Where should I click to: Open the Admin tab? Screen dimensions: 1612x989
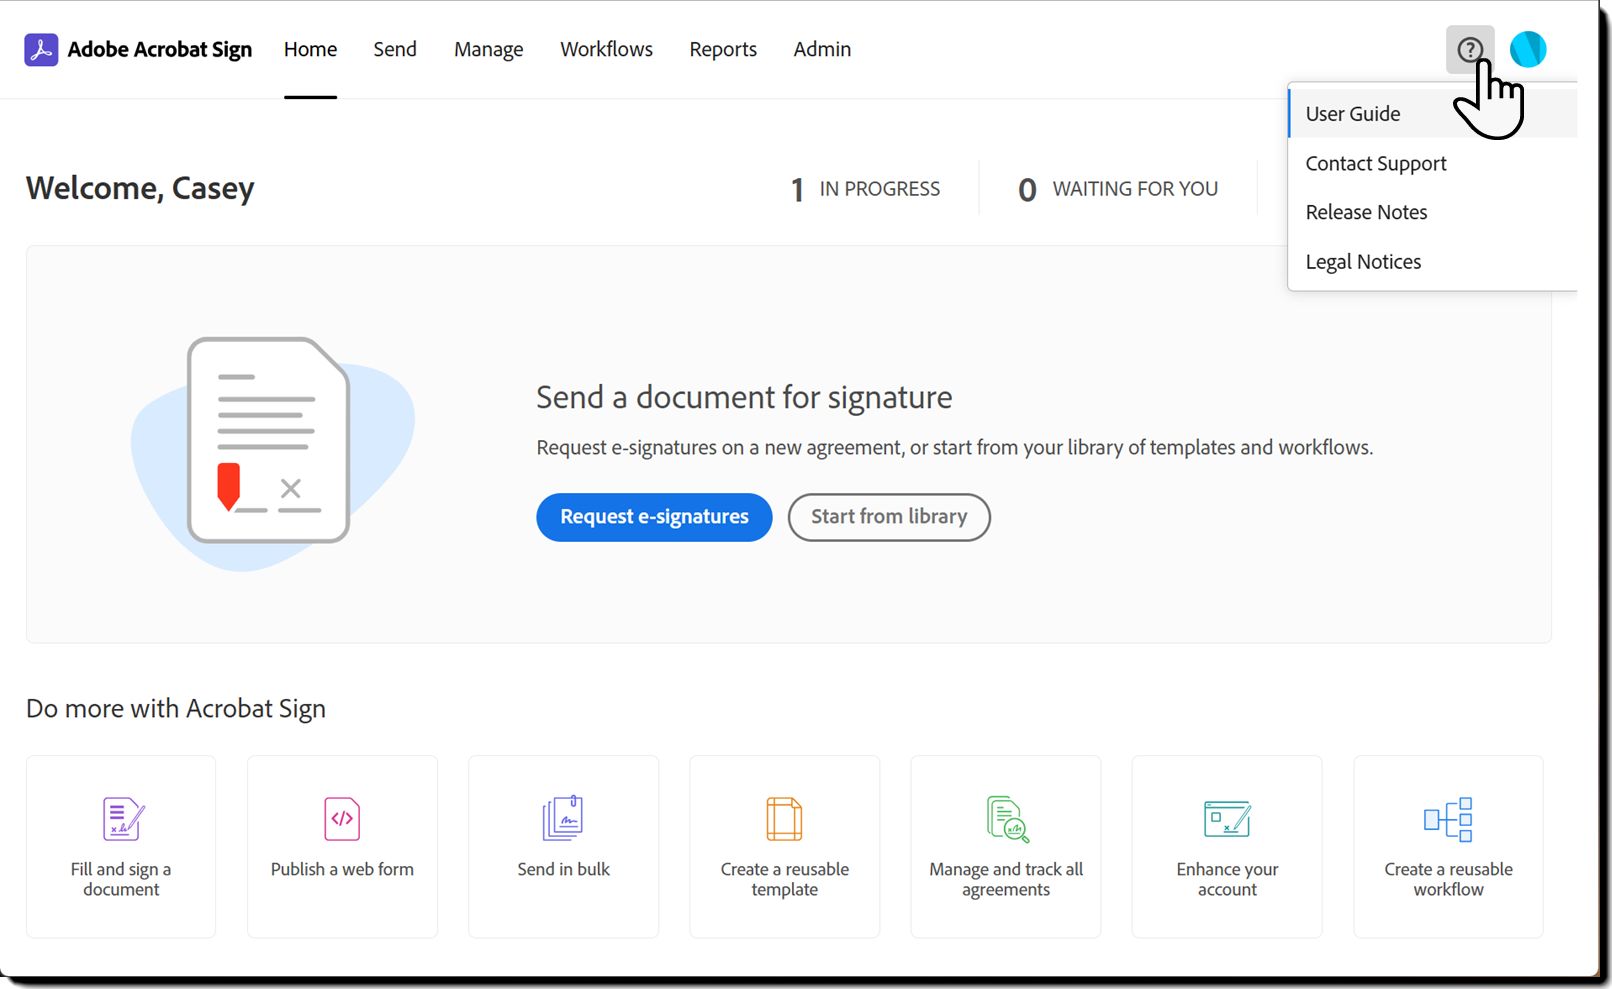pos(822,49)
